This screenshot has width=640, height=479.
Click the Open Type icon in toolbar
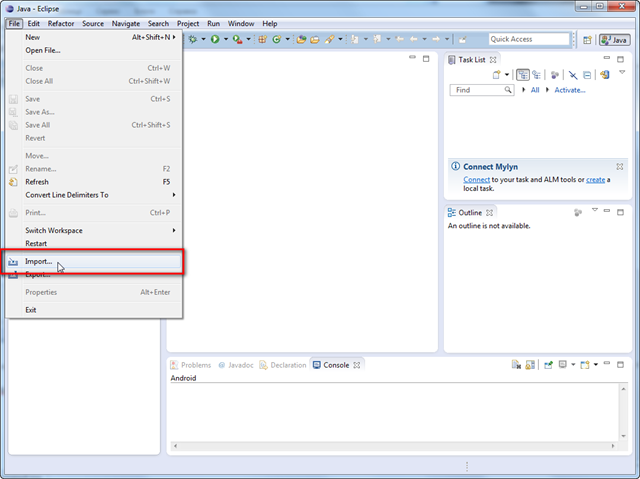coord(301,39)
